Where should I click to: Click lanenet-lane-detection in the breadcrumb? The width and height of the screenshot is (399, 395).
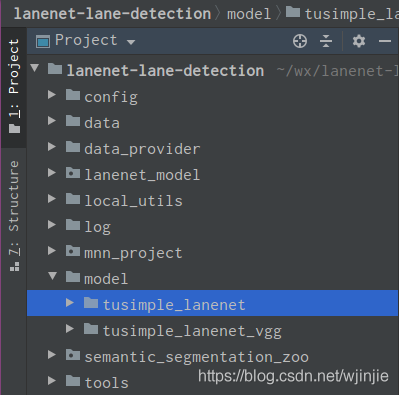(112, 14)
